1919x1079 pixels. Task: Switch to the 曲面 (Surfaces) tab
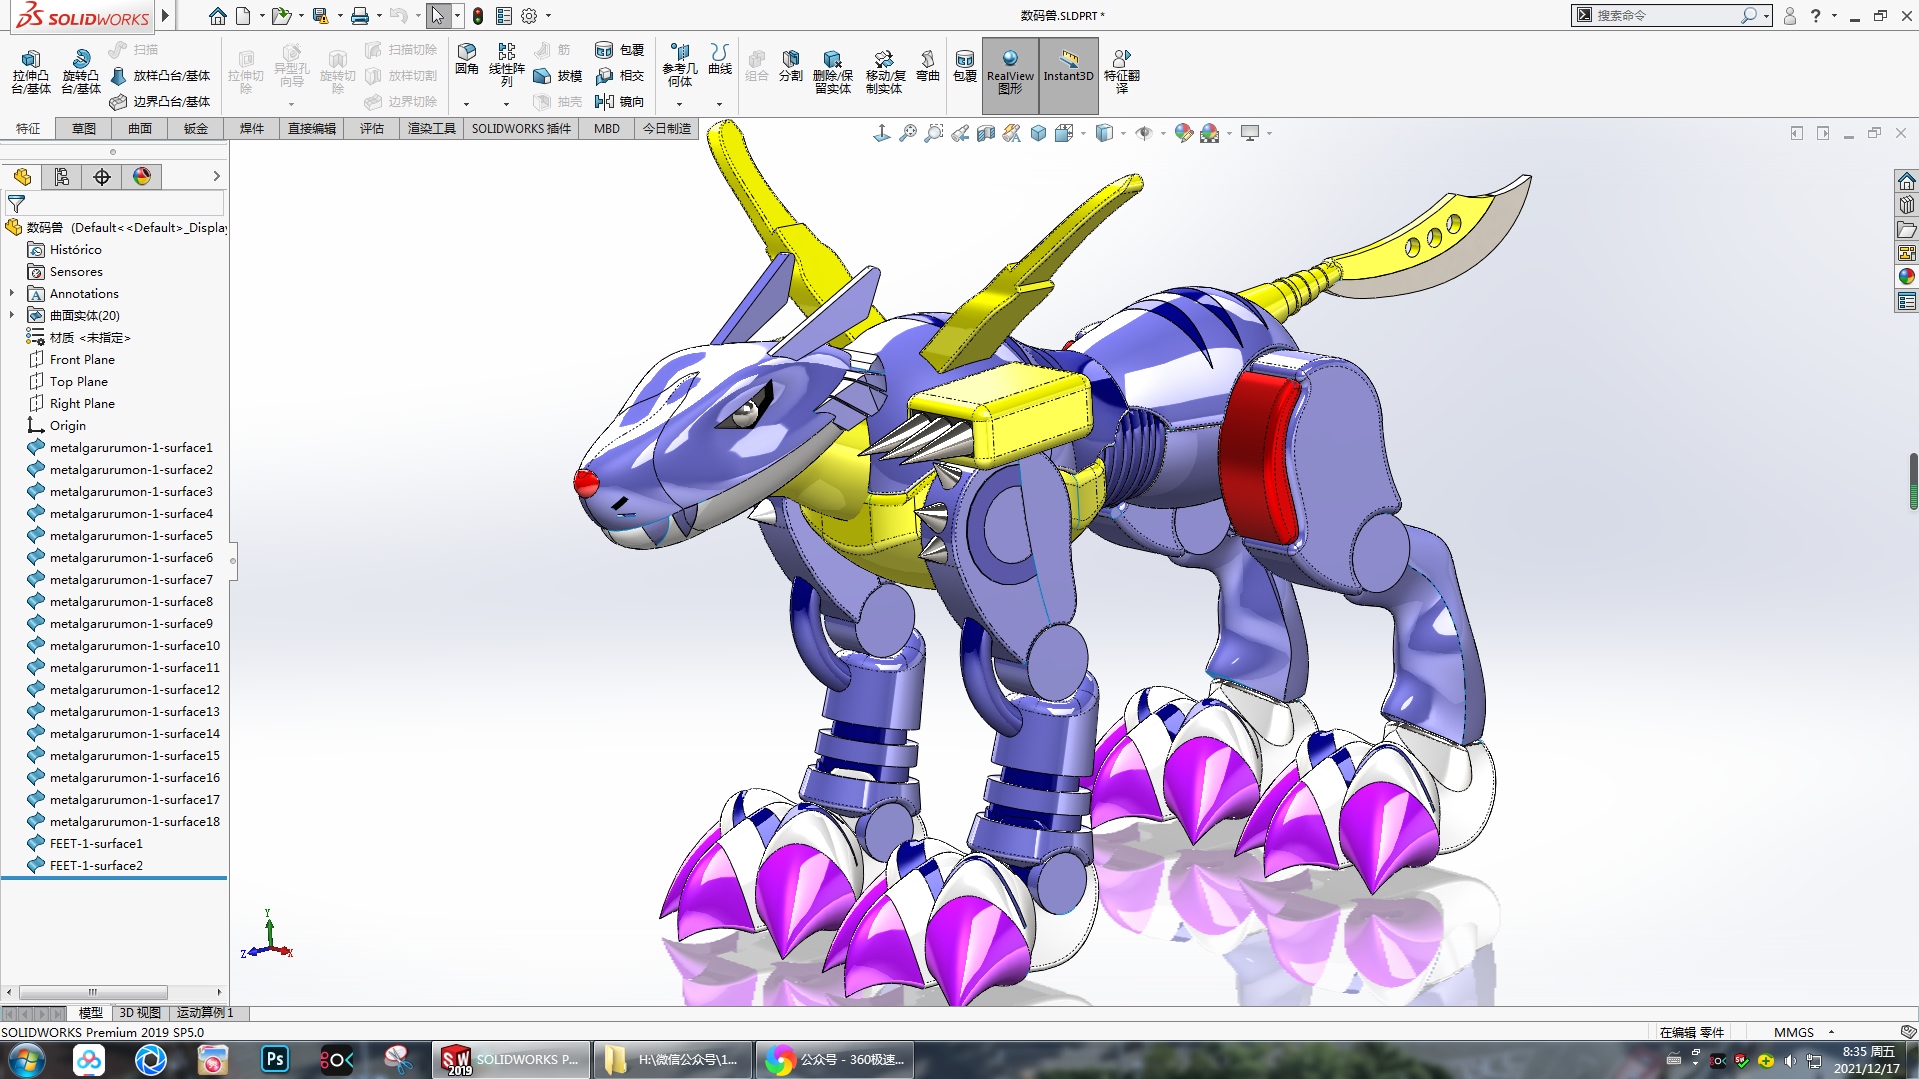tap(140, 129)
